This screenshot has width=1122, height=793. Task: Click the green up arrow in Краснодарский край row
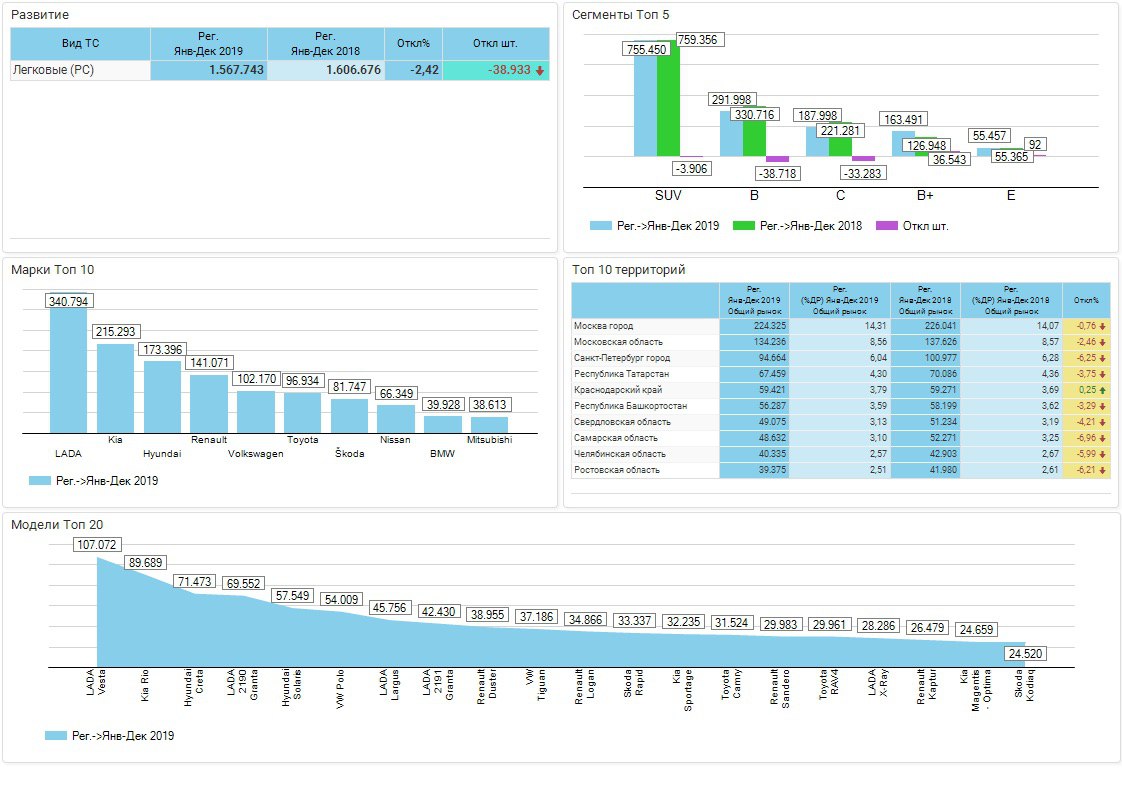(1103, 390)
